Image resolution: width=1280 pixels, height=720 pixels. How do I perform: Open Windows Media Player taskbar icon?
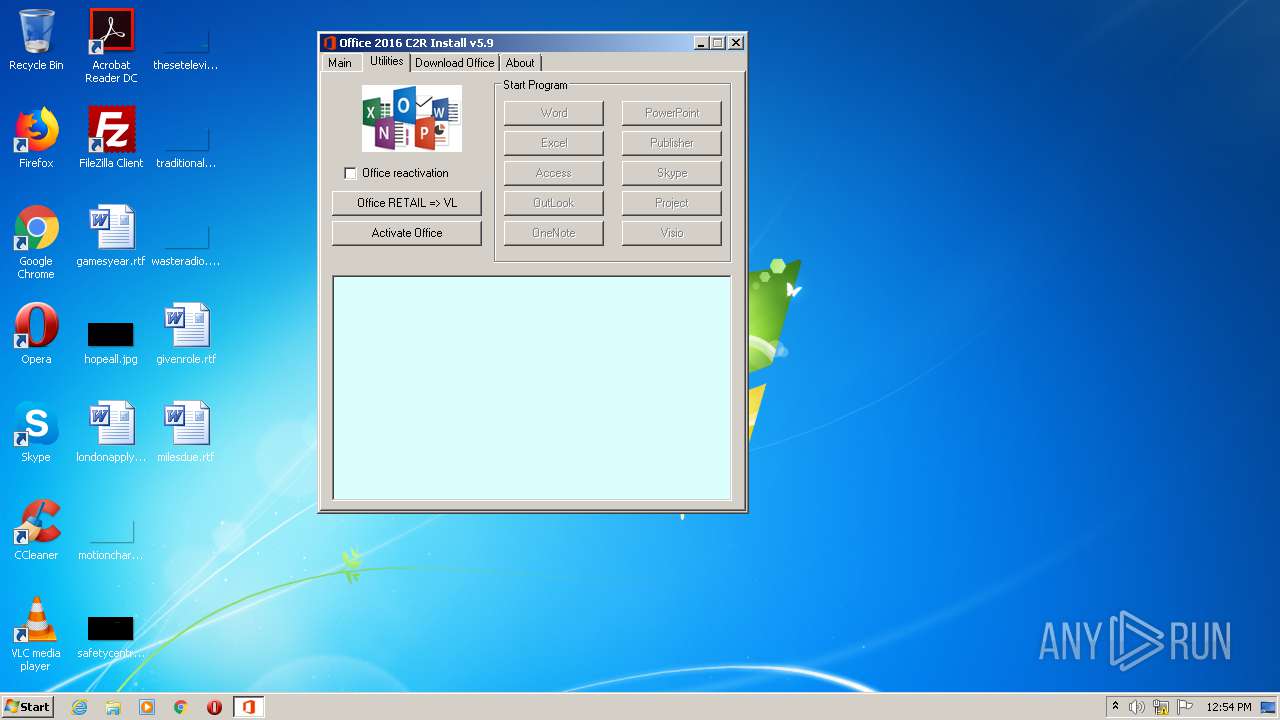pyautogui.click(x=147, y=707)
